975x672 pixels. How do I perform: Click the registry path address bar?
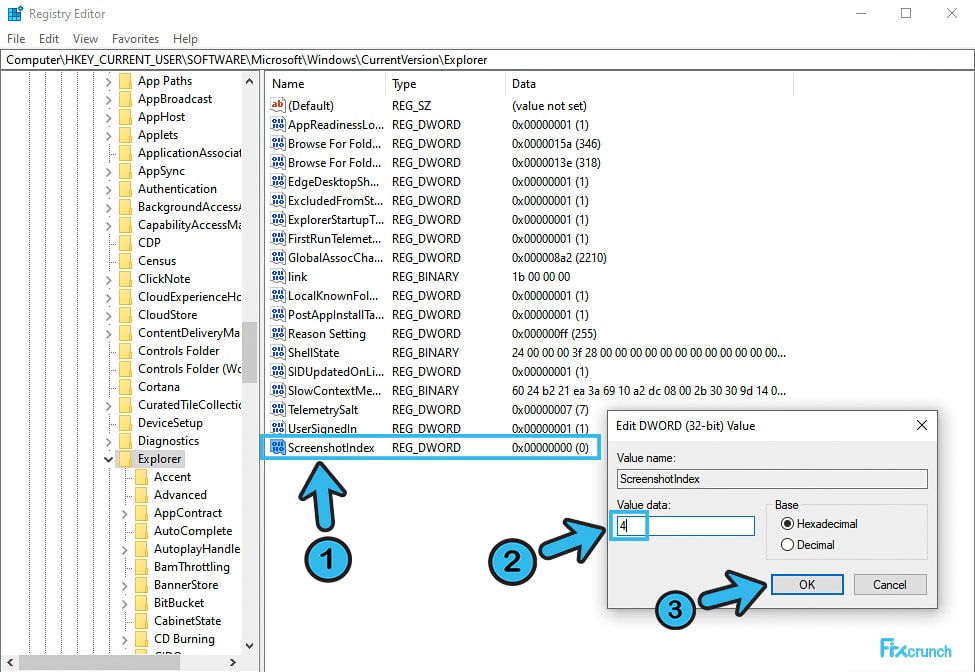[488, 60]
